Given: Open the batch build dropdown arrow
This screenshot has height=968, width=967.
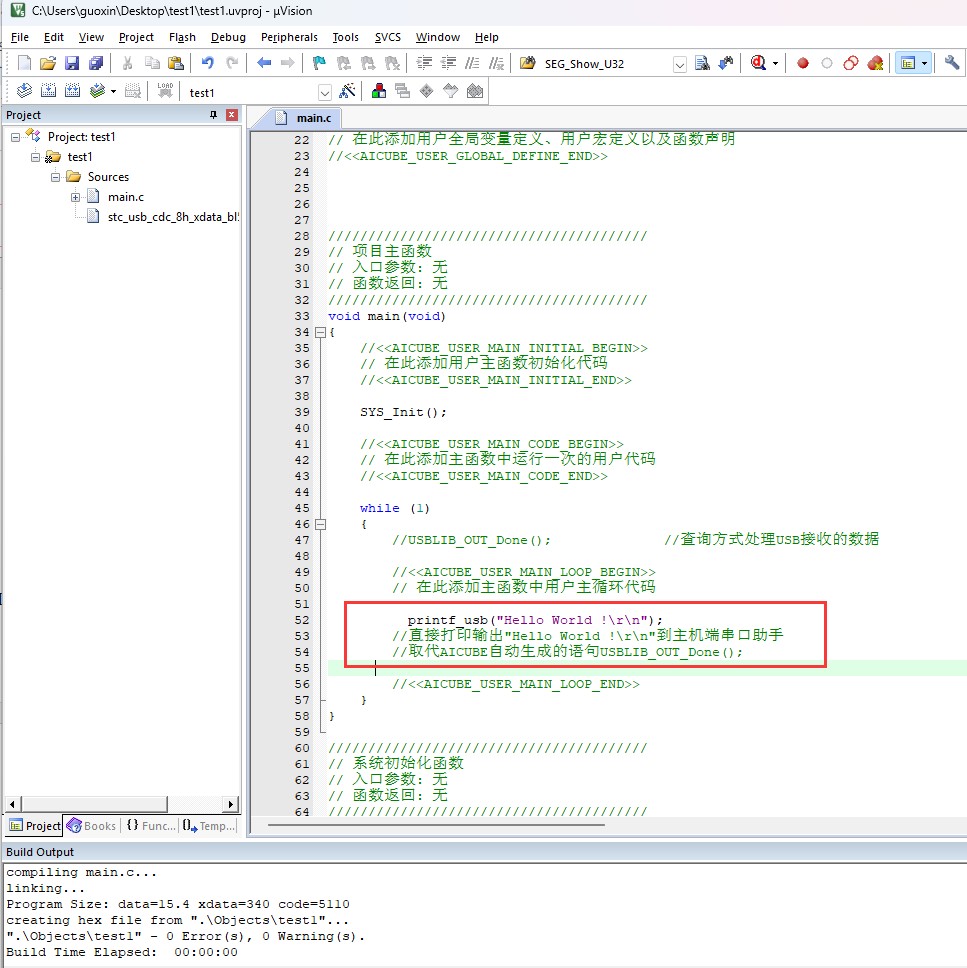Looking at the screenshot, I should [x=113, y=91].
